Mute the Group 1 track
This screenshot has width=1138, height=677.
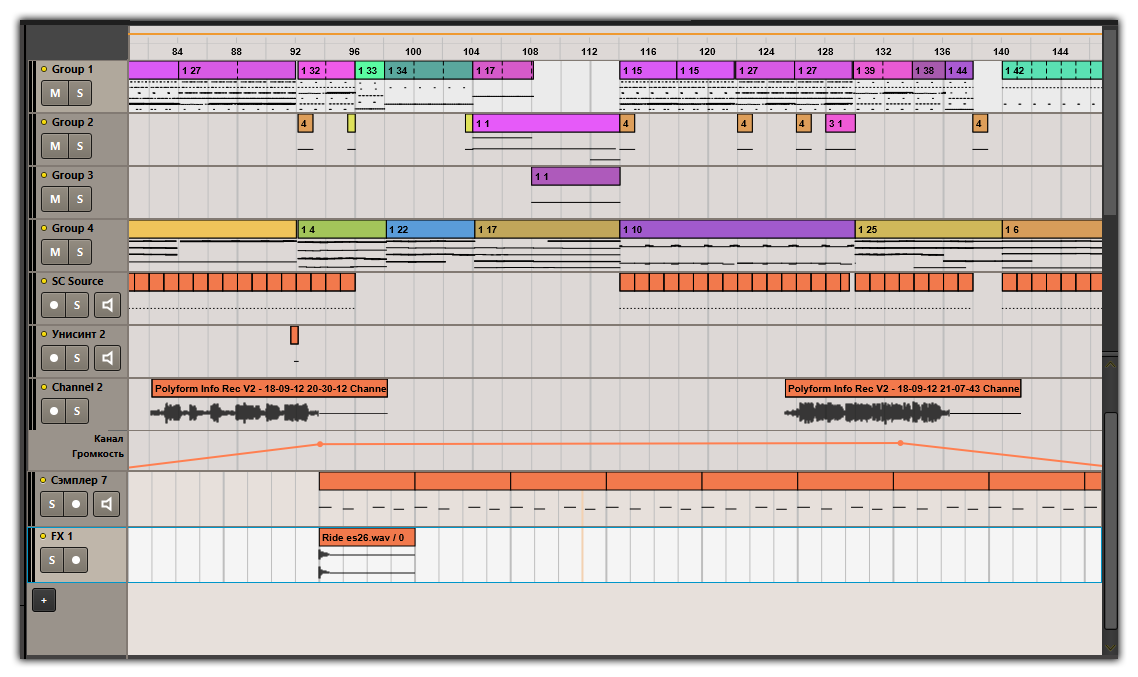[55, 93]
